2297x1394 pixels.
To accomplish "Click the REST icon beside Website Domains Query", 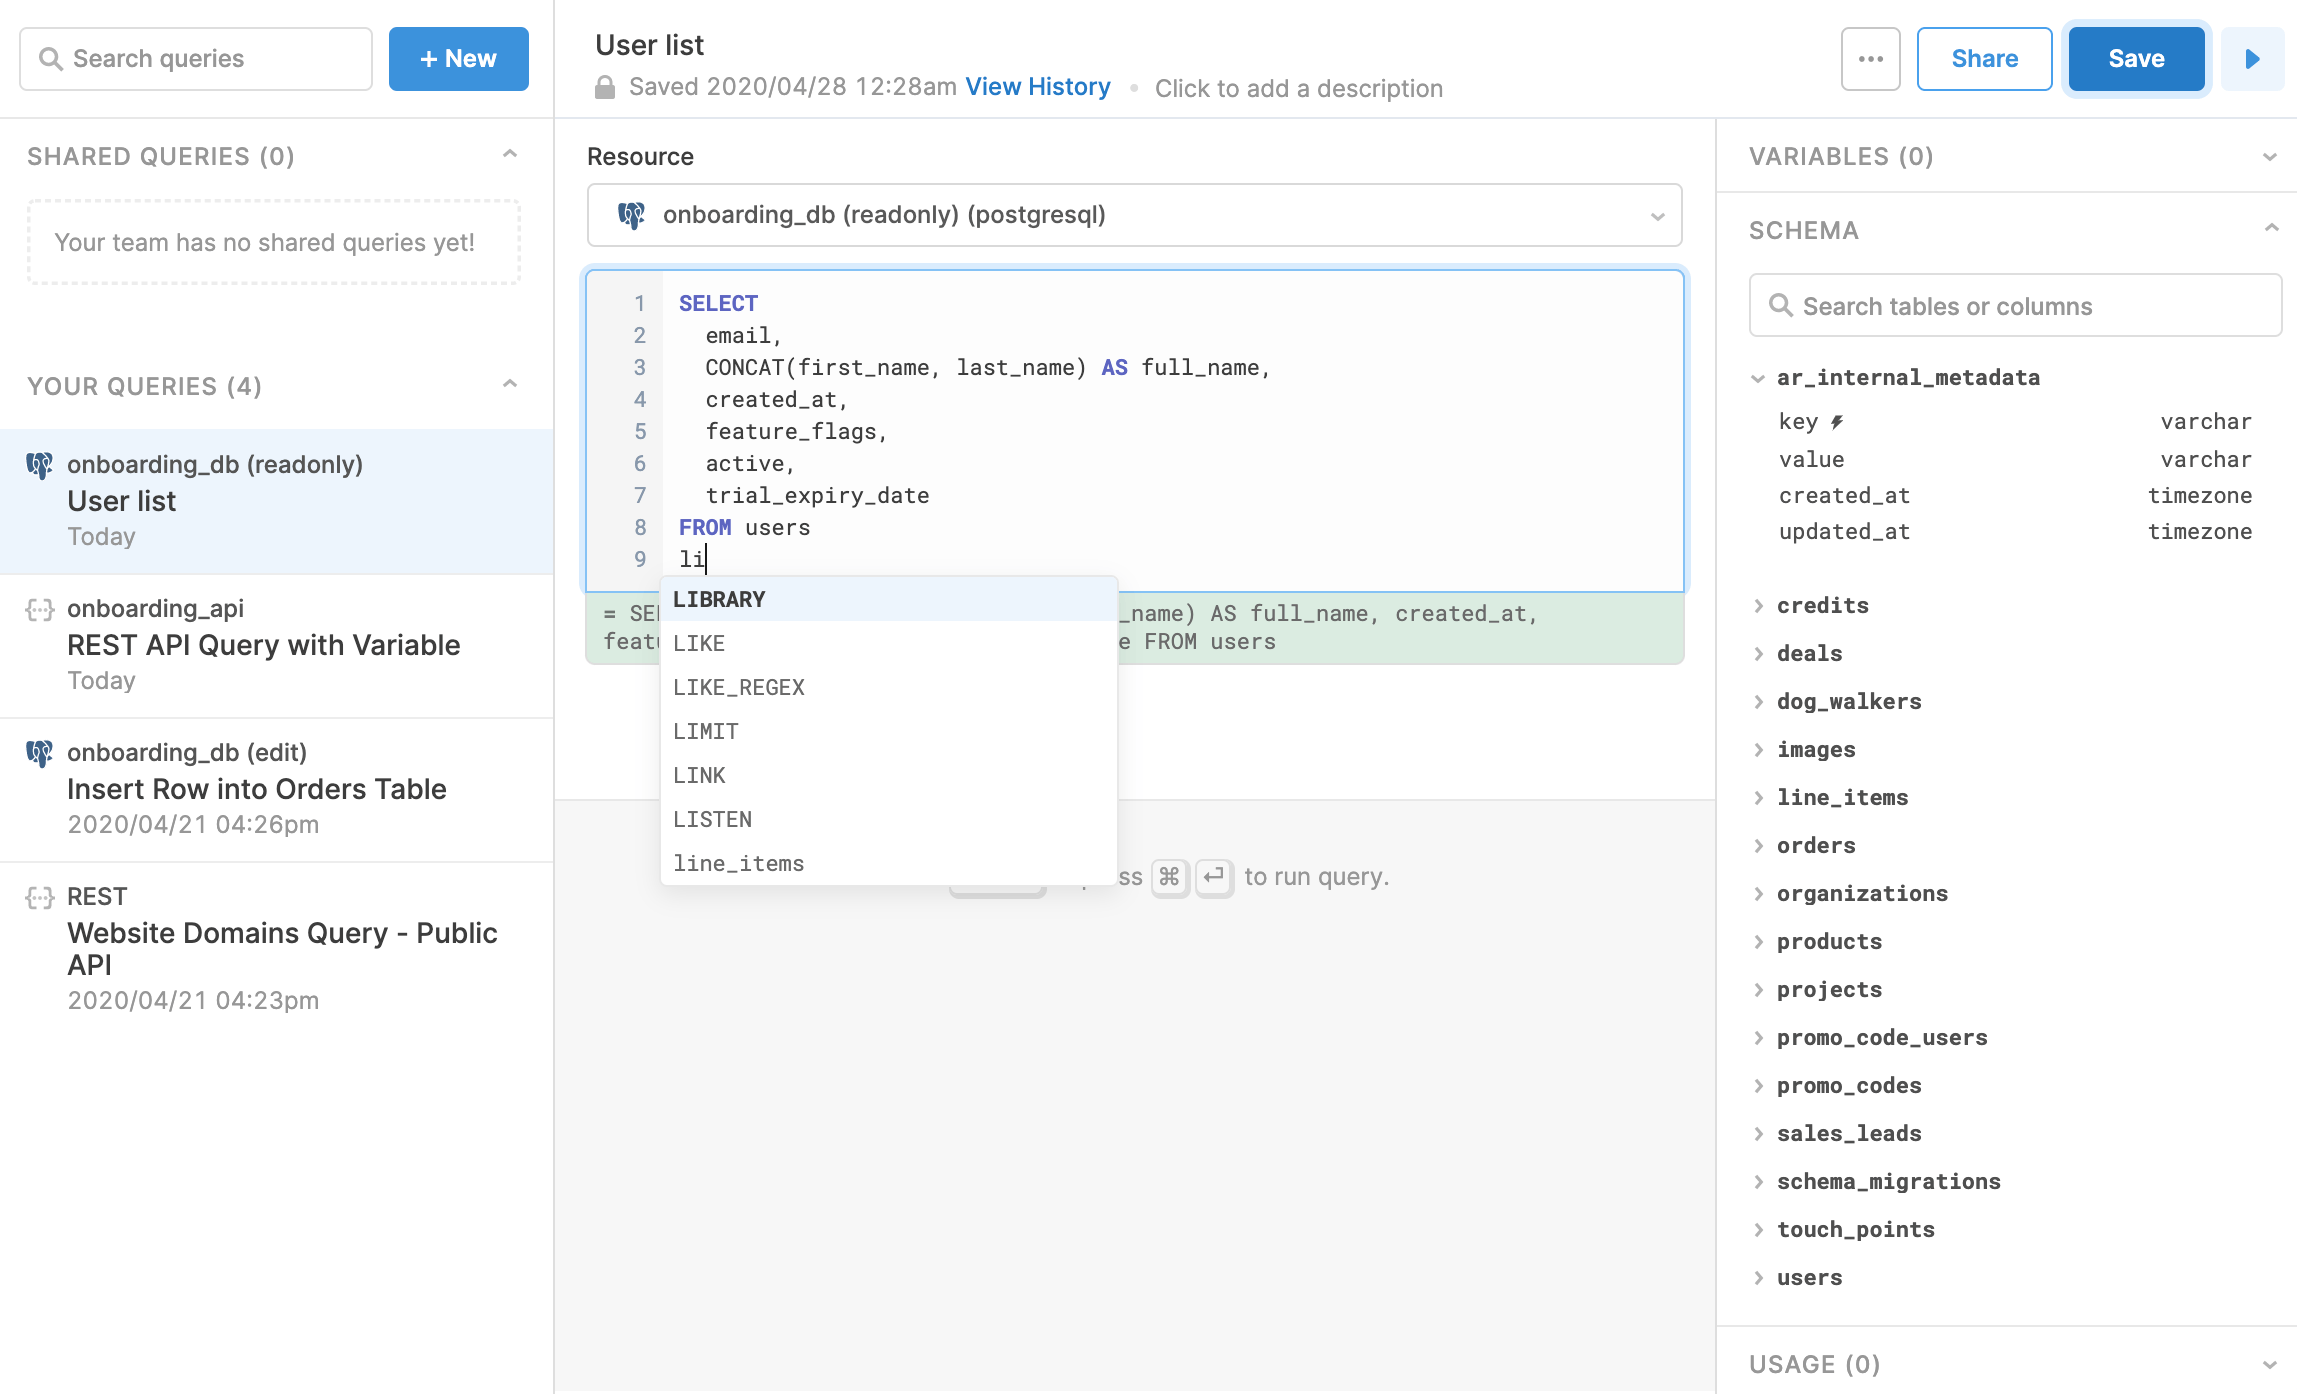I will (39, 896).
